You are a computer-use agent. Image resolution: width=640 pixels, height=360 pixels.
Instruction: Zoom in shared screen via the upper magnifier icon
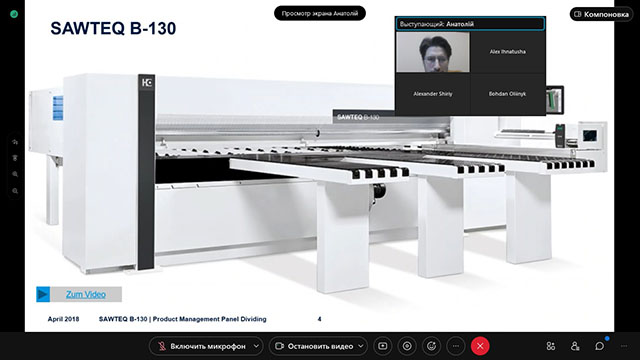pyautogui.click(x=15, y=174)
